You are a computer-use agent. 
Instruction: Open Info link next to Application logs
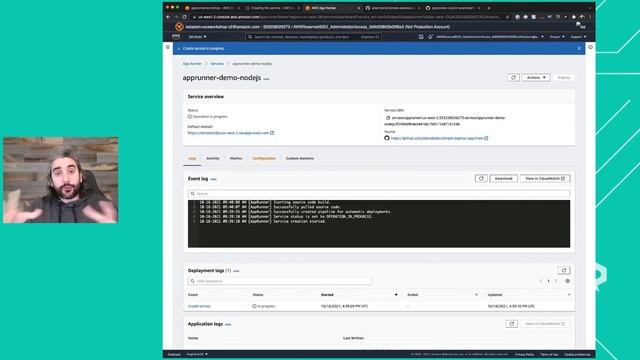pyautogui.click(x=228, y=324)
